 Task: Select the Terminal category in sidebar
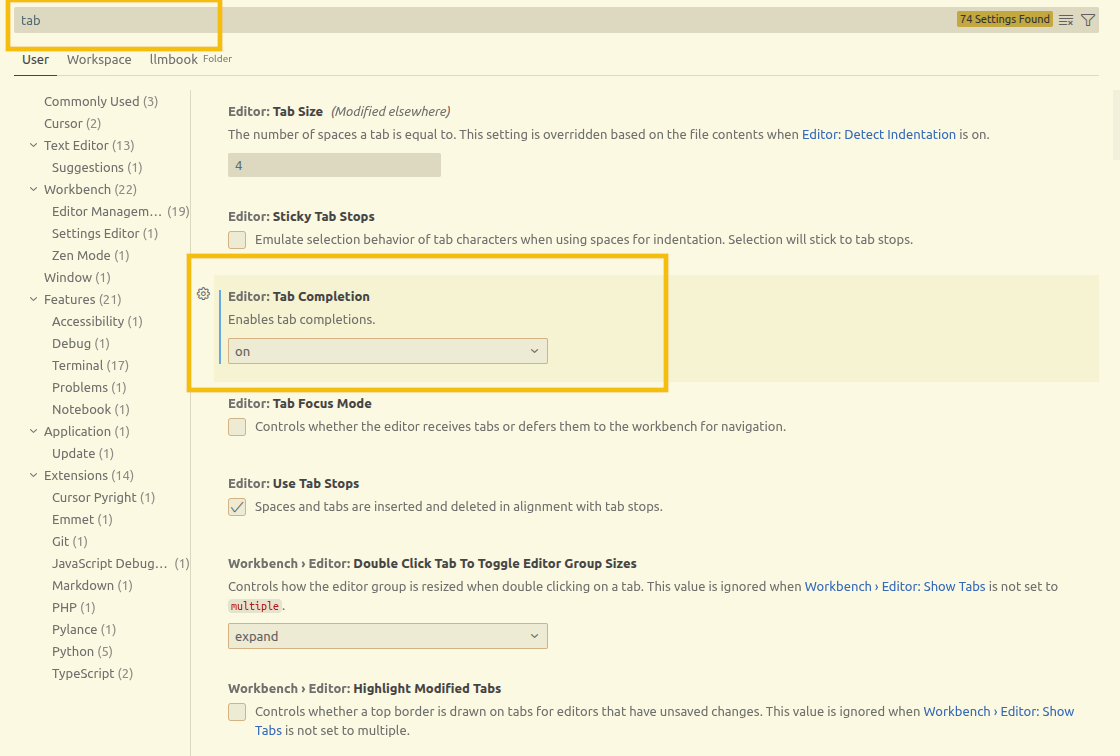[x=80, y=365]
